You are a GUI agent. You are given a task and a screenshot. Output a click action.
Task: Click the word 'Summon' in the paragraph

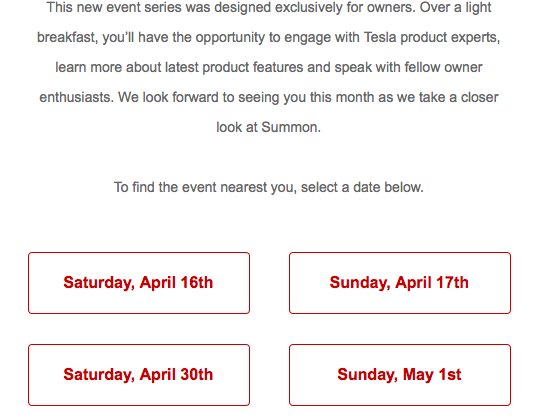pos(289,127)
